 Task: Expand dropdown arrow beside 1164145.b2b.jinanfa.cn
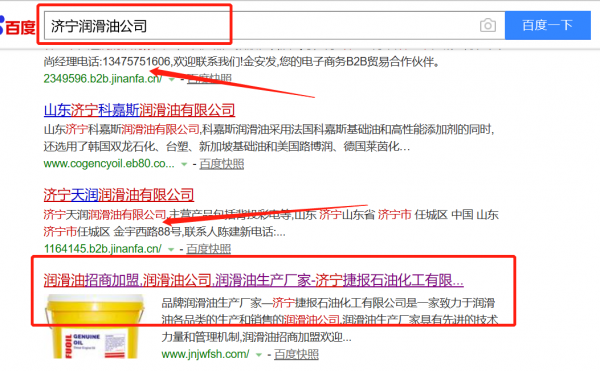click(171, 249)
